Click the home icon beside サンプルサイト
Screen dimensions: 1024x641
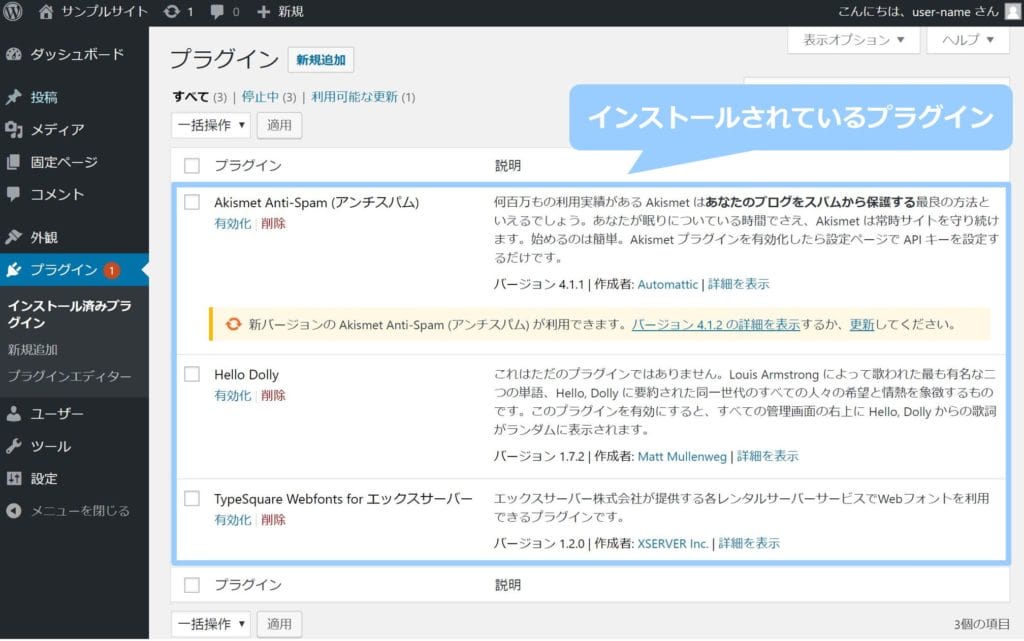46,12
